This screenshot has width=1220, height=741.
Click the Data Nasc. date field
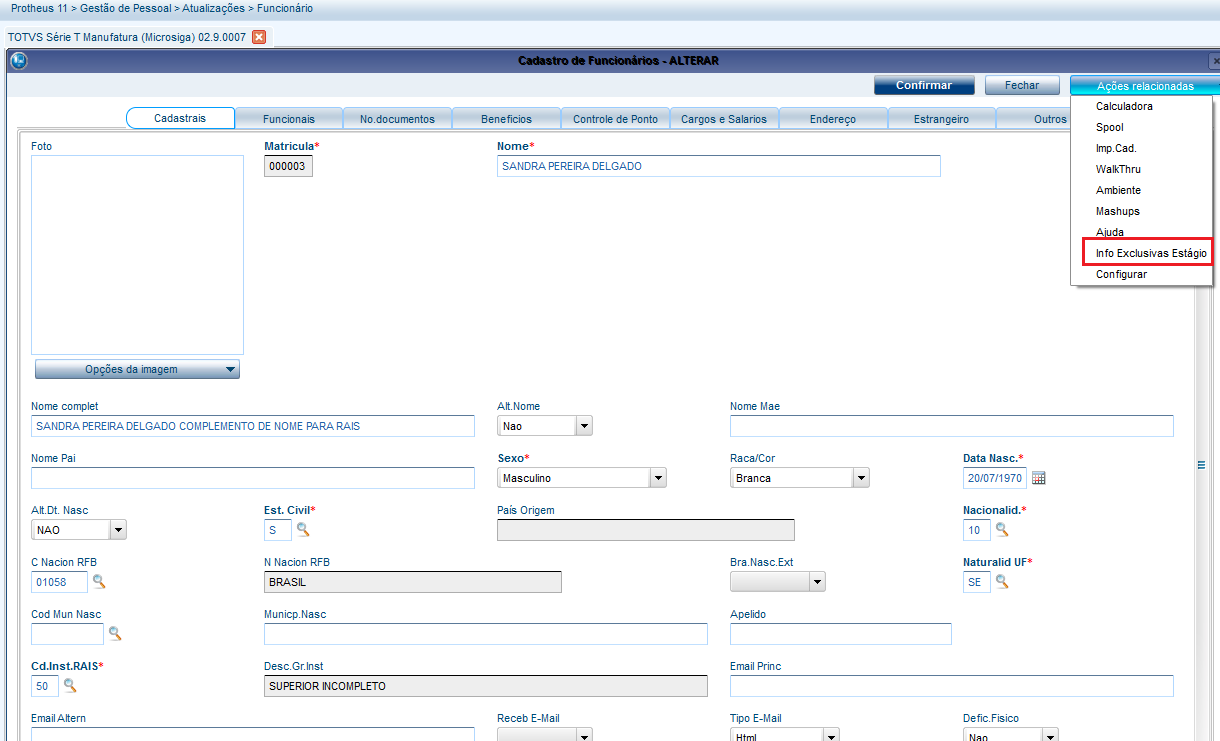point(995,478)
